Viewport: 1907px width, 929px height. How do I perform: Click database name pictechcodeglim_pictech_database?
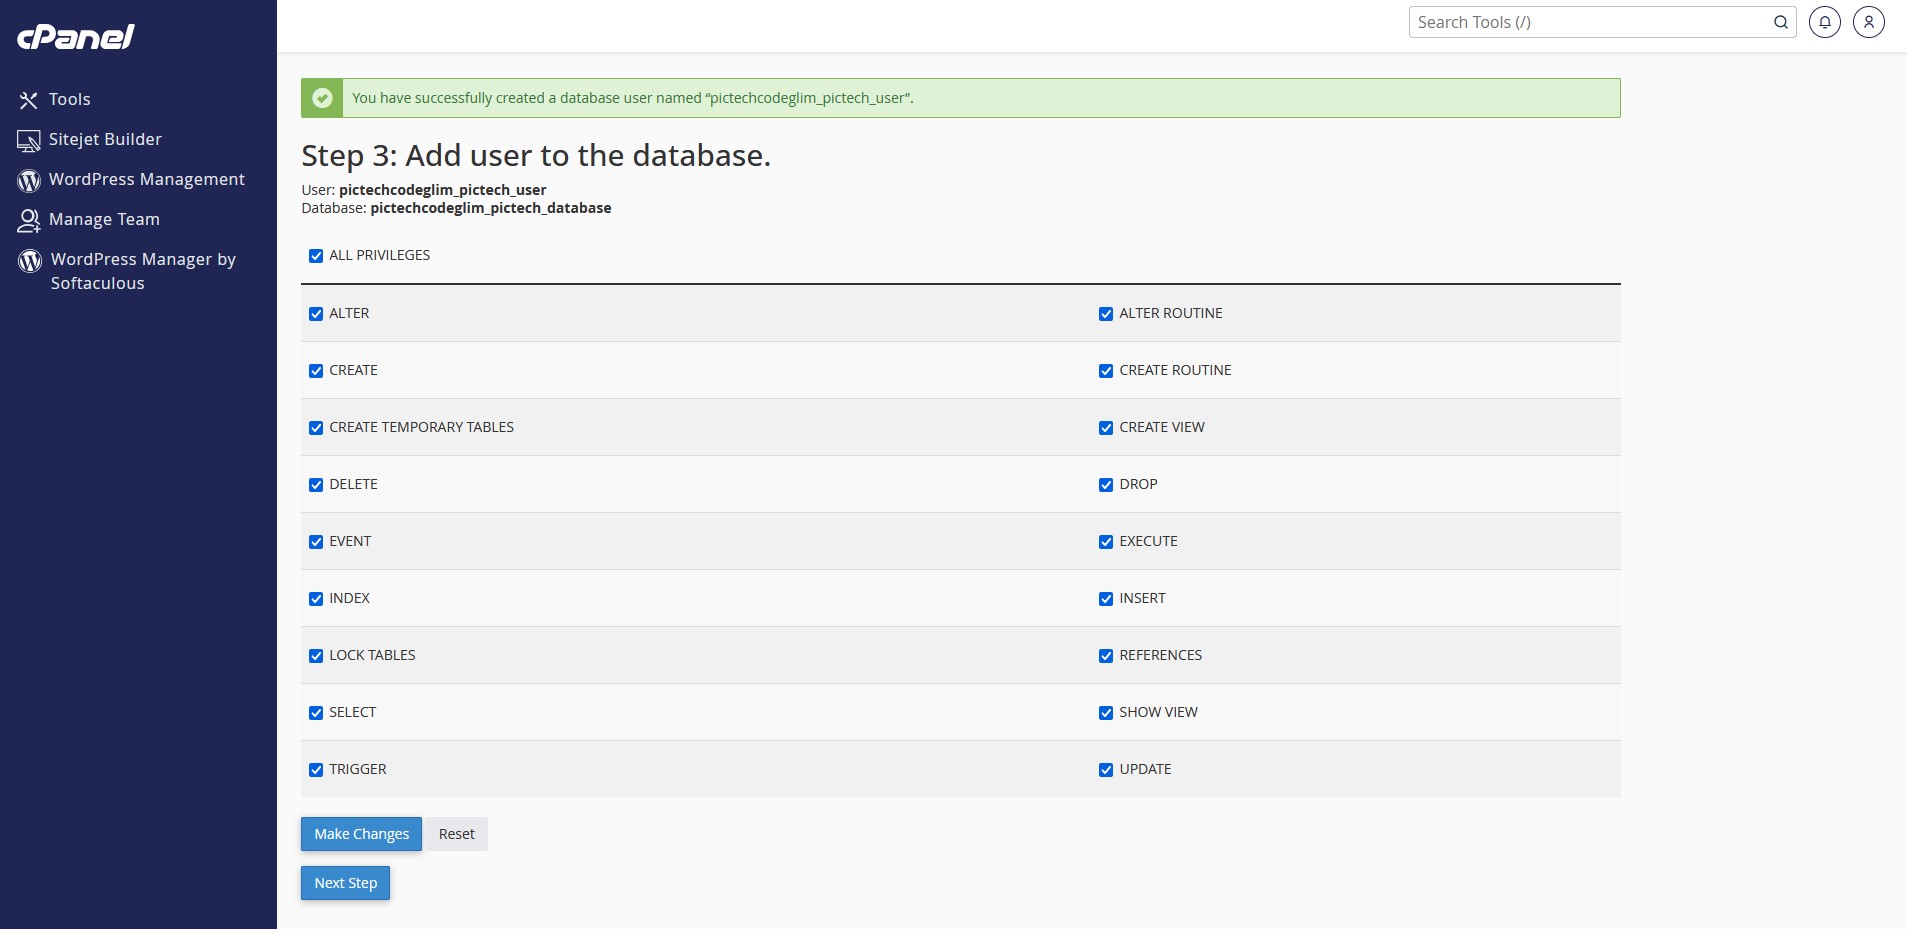tap(491, 208)
